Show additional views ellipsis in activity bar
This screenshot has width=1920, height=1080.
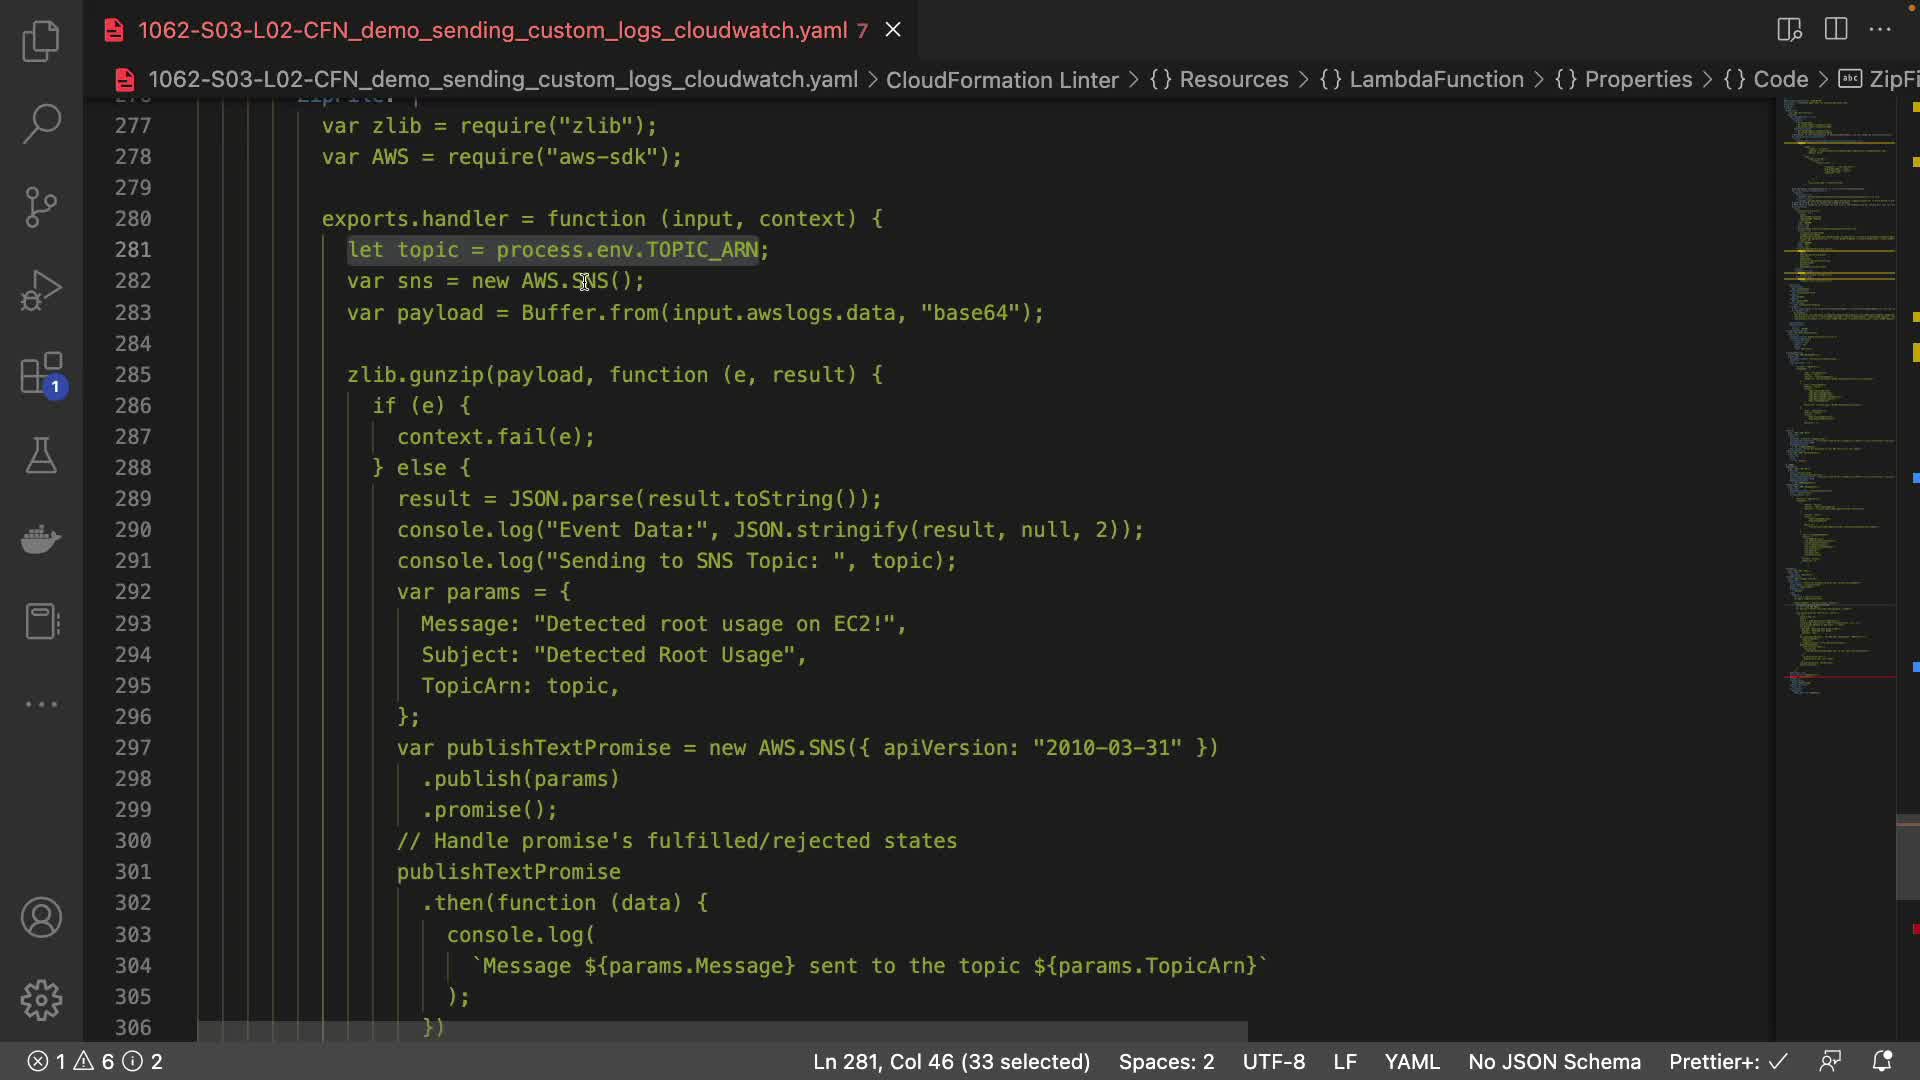tap(41, 704)
